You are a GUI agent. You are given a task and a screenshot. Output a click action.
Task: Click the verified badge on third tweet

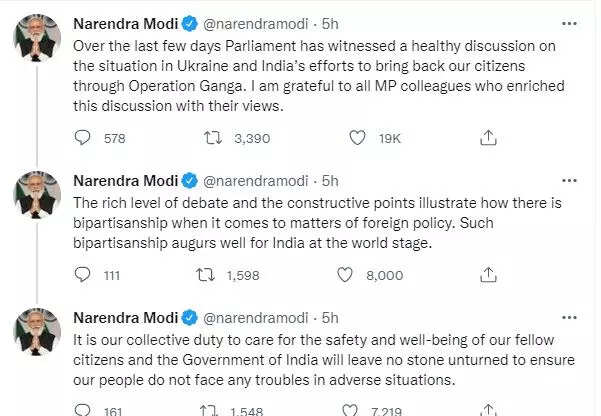click(188, 318)
